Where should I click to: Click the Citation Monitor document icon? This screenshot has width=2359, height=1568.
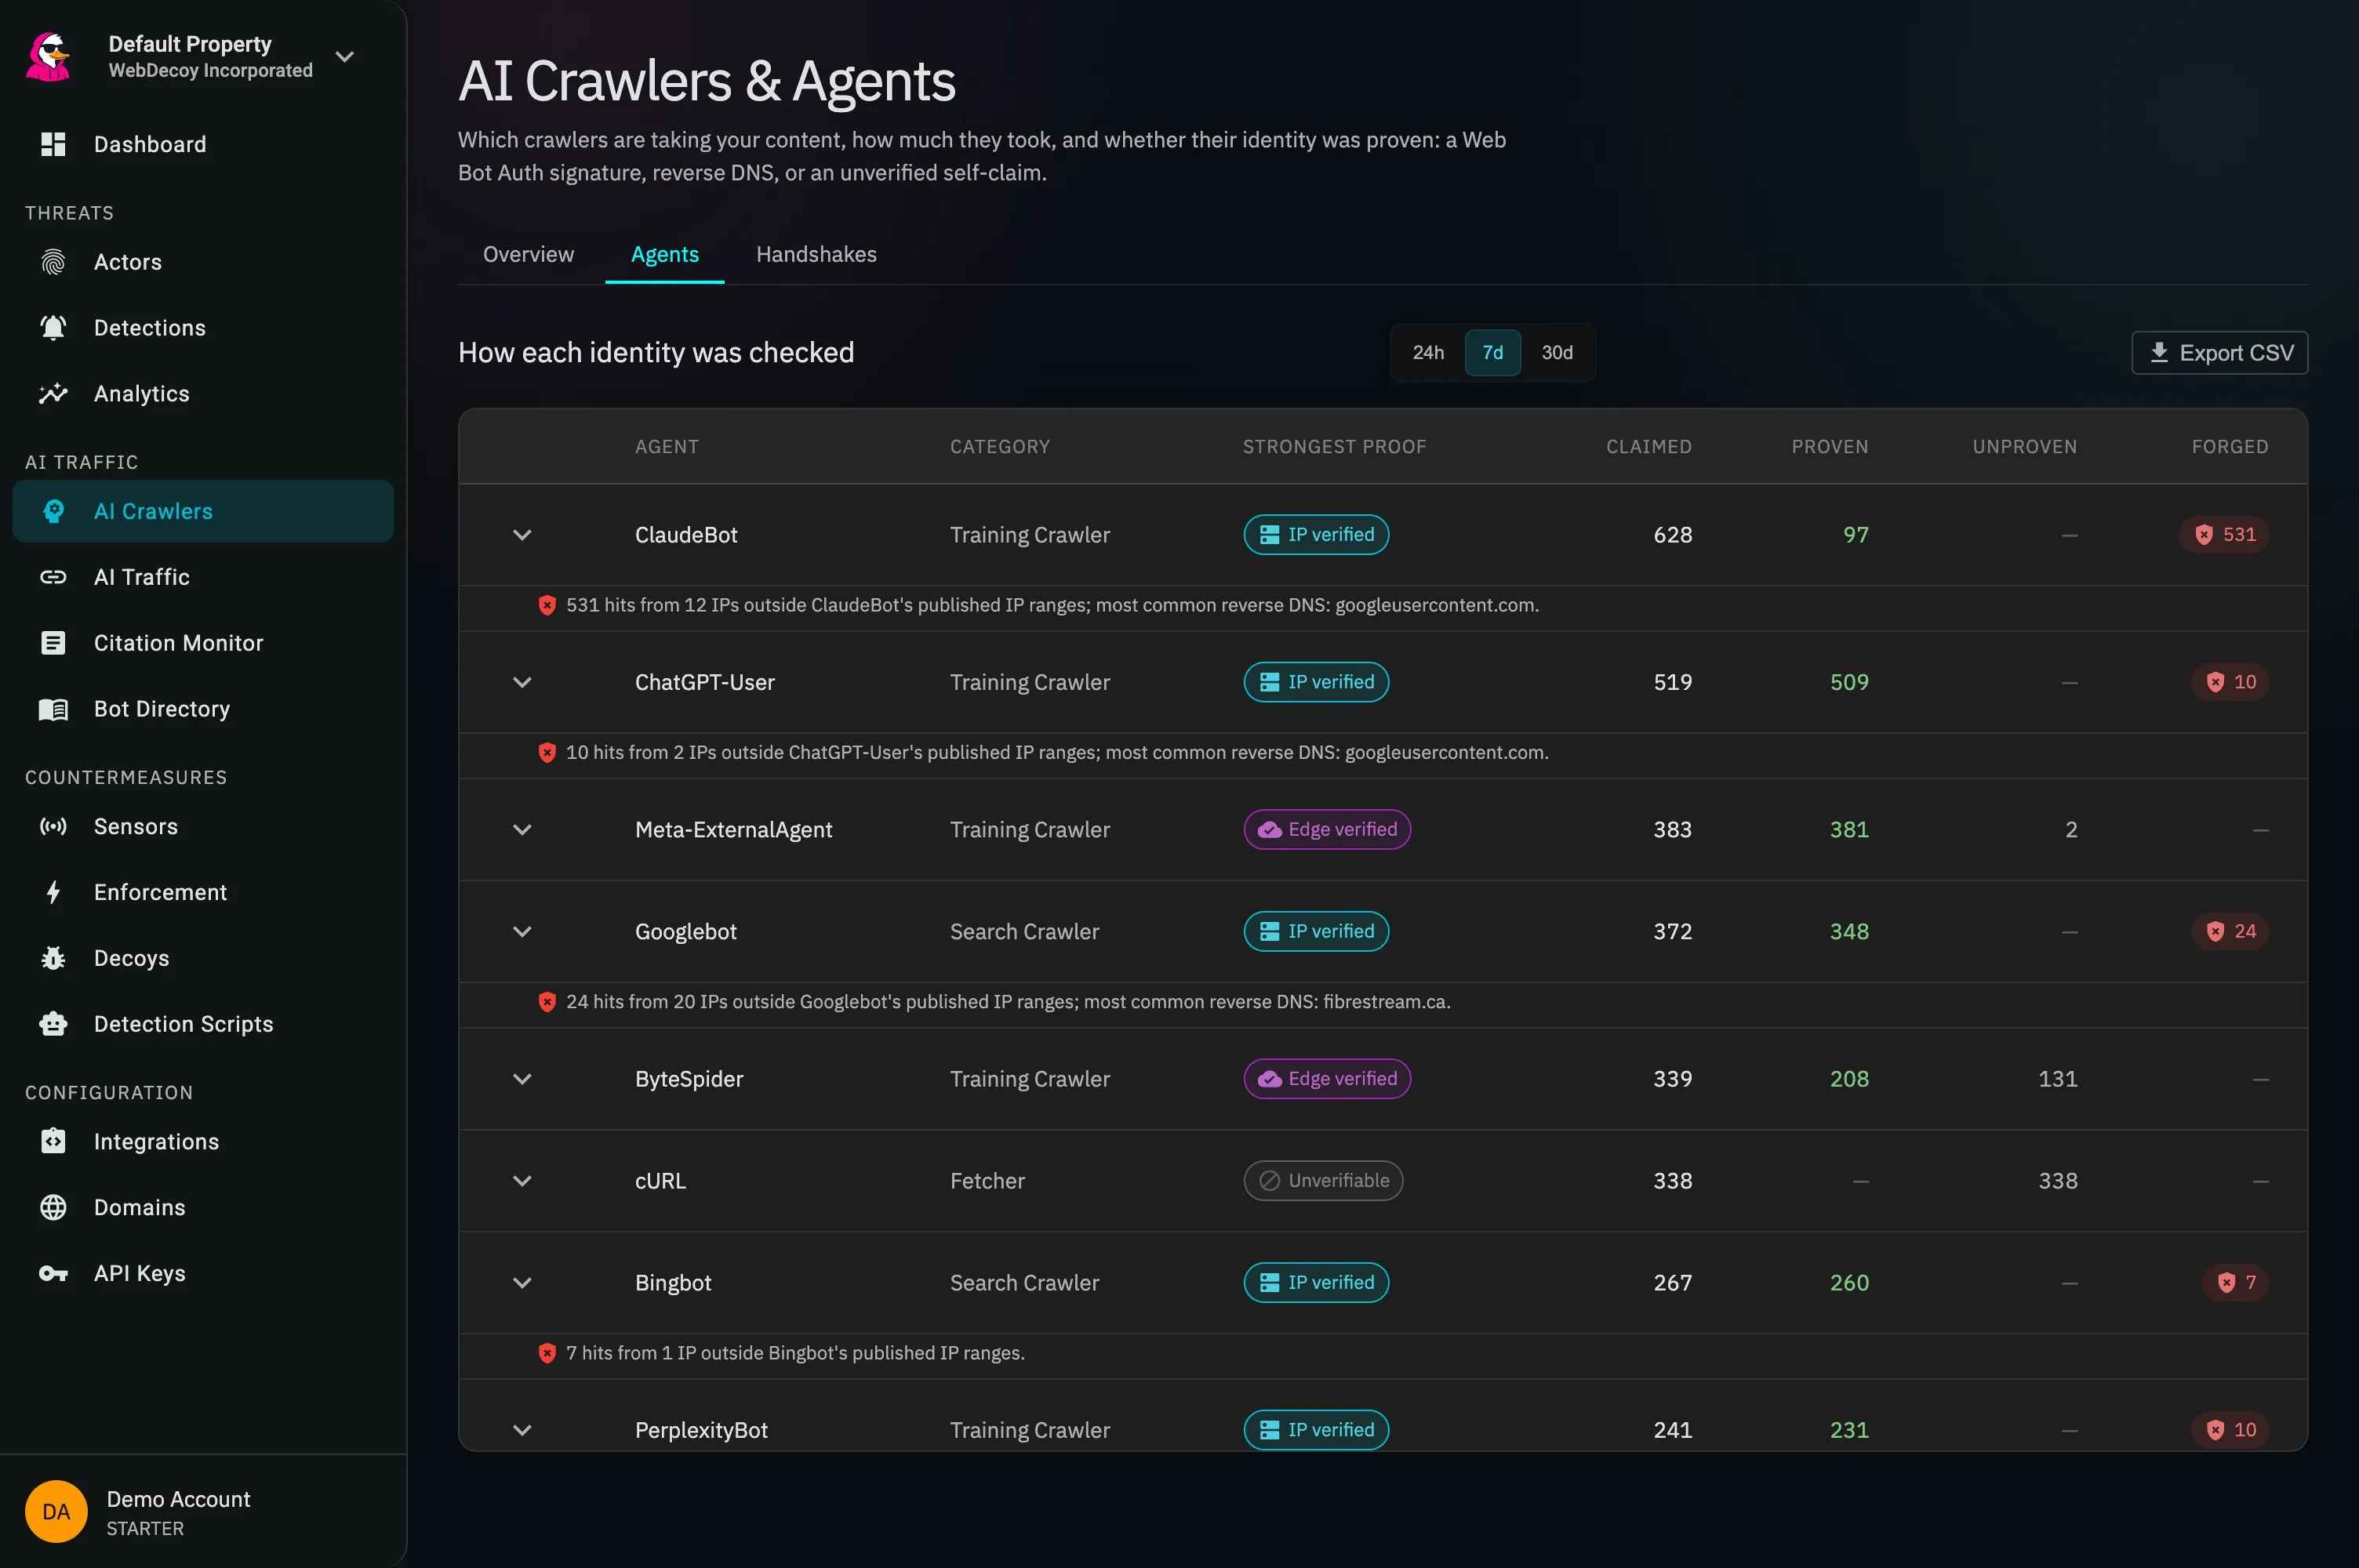click(53, 643)
